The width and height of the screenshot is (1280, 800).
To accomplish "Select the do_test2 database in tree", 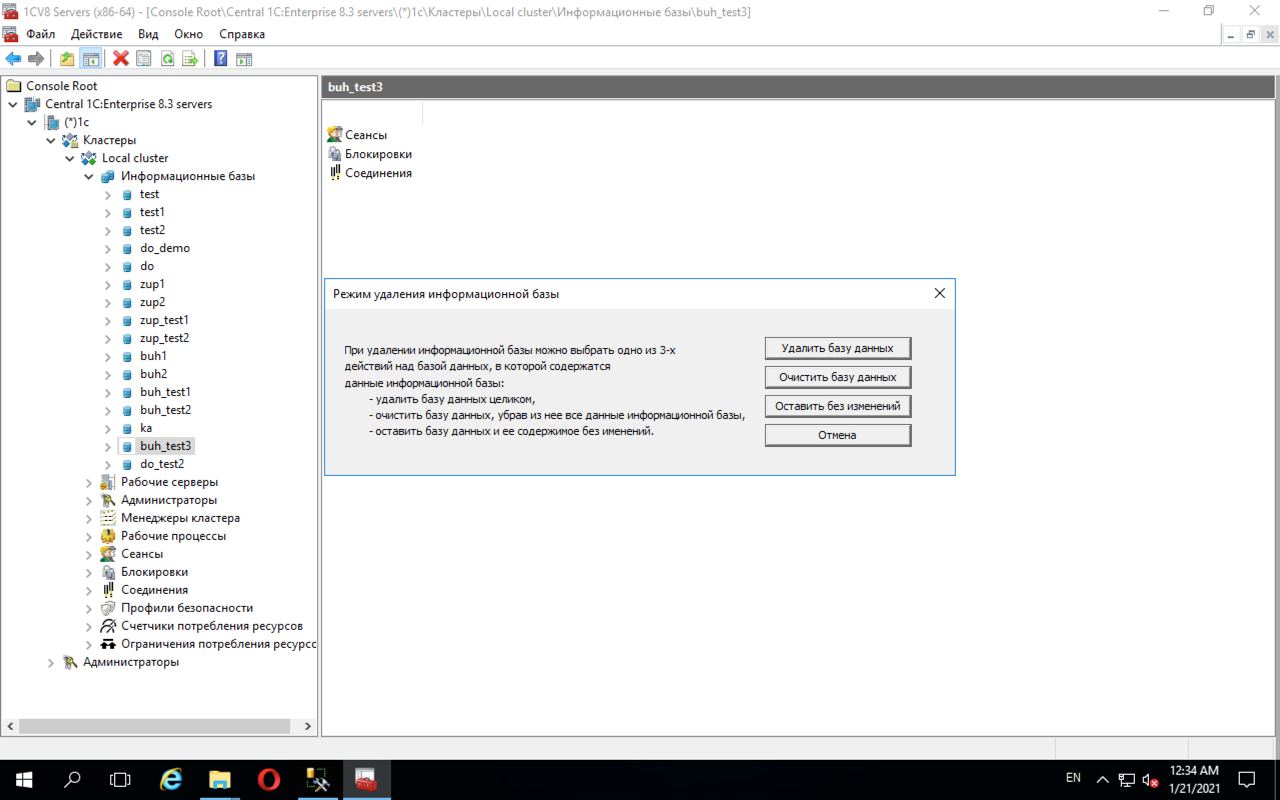I will [x=162, y=464].
